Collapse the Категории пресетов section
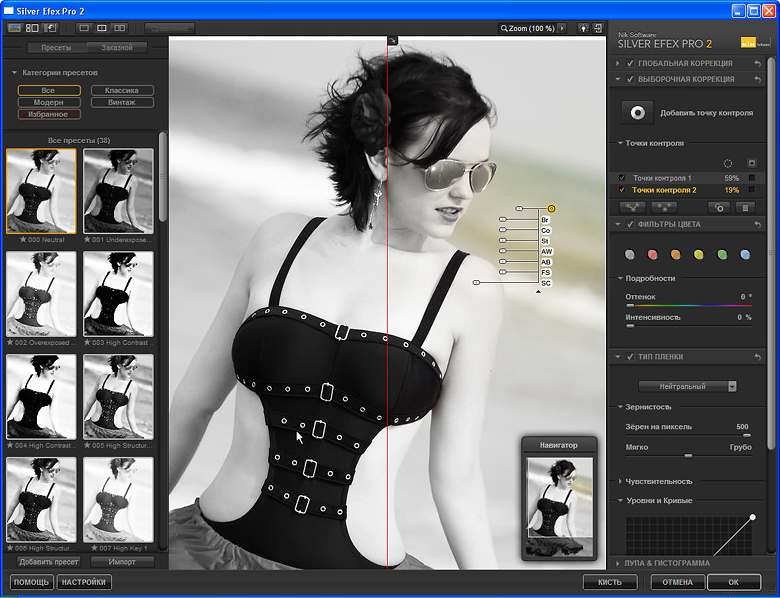The width and height of the screenshot is (780, 598). [14, 73]
